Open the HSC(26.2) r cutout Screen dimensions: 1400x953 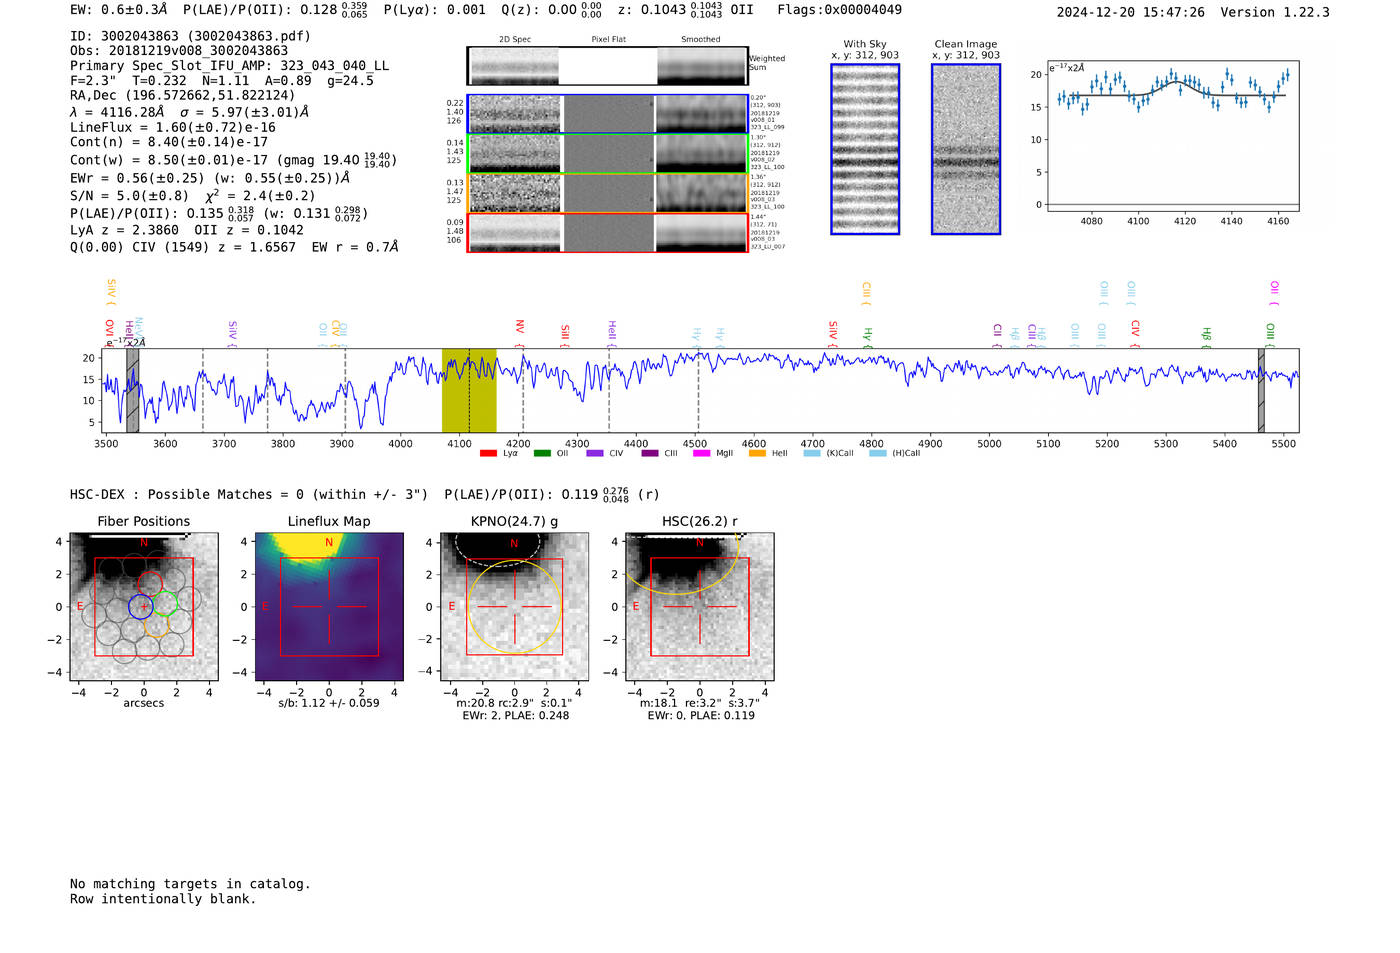coord(699,606)
